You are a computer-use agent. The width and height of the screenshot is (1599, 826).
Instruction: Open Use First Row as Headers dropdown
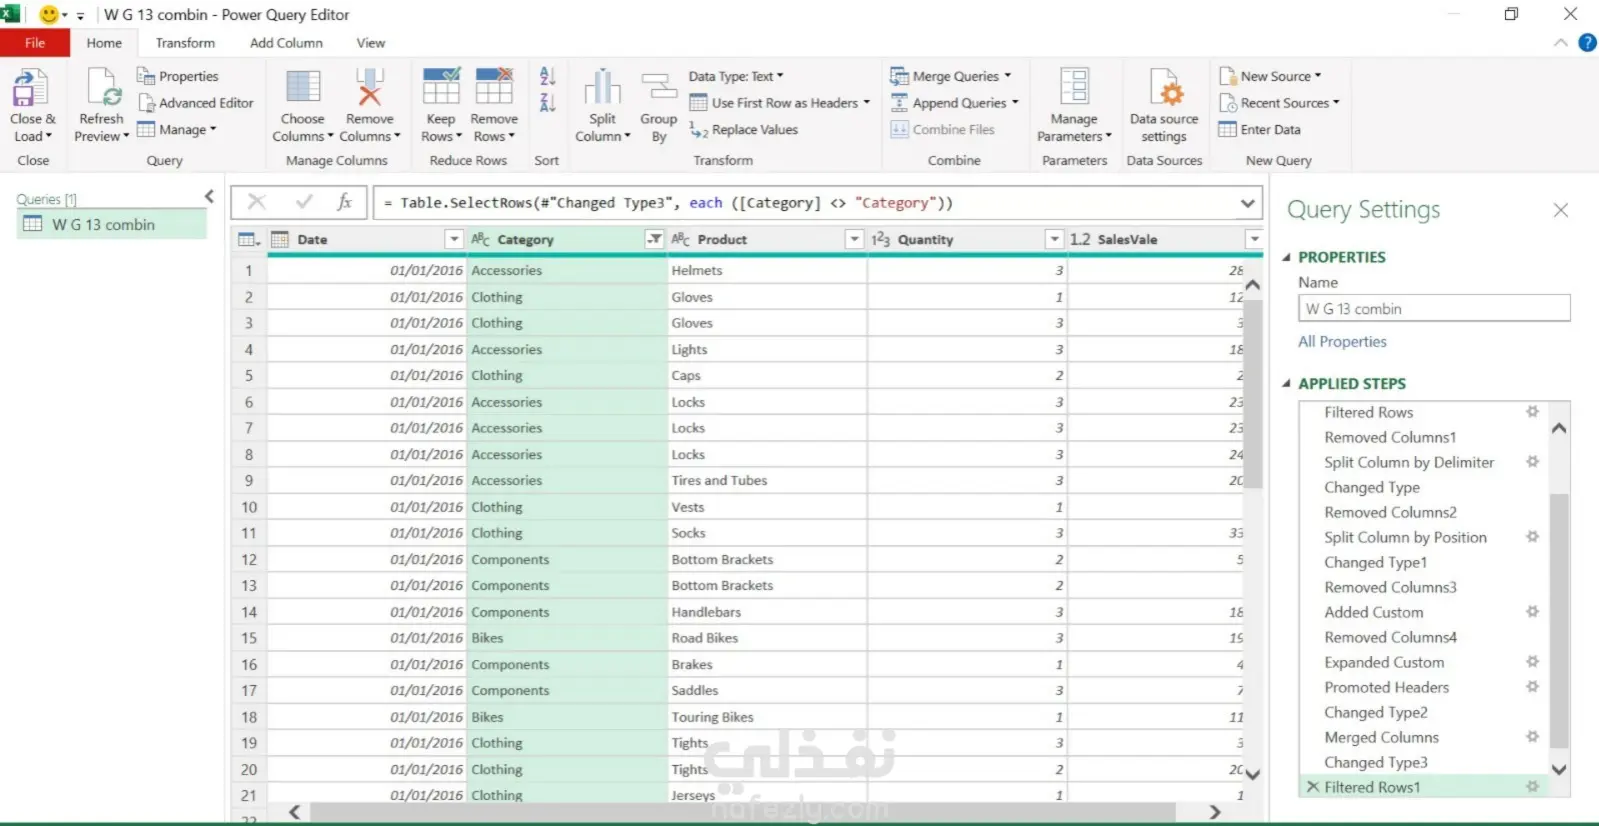pyautogui.click(x=780, y=103)
